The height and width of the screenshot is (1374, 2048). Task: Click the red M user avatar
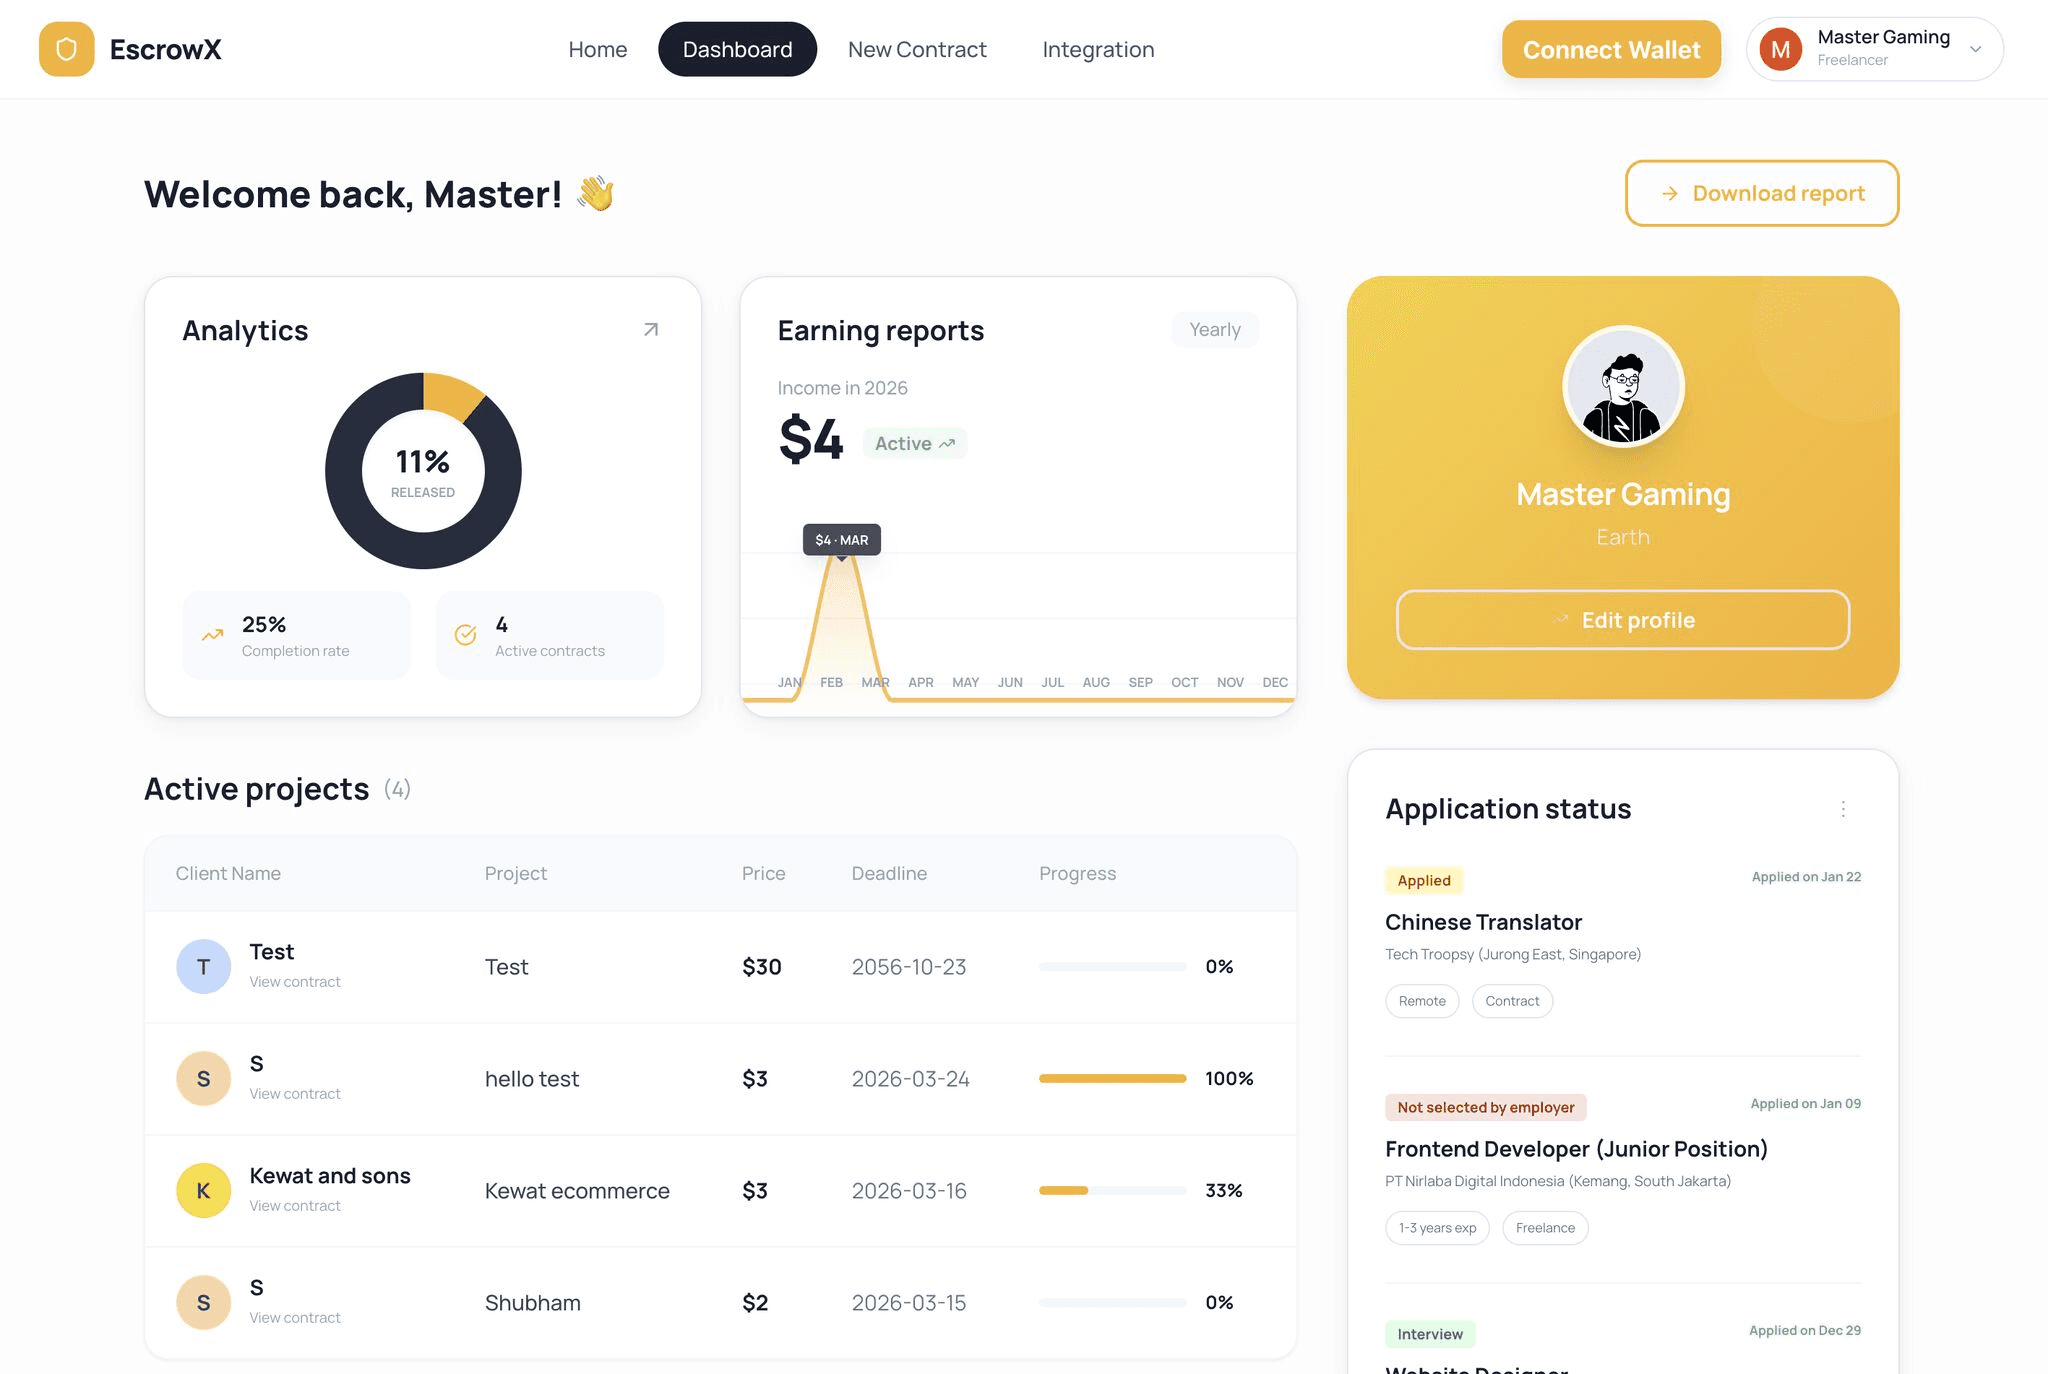[1781, 49]
